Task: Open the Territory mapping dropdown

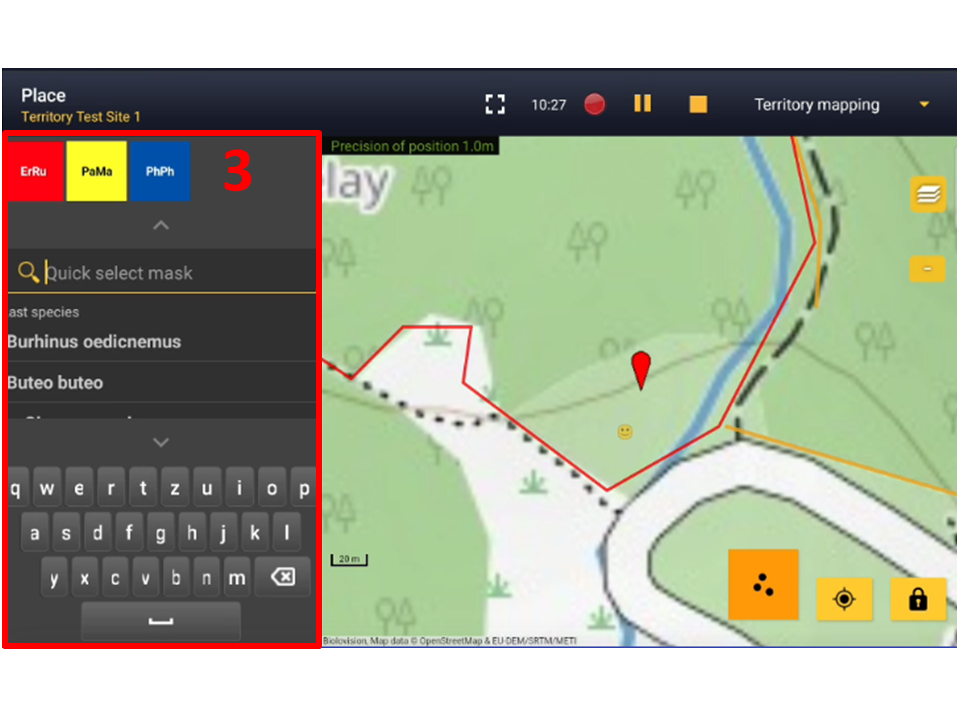Action: [x=924, y=105]
